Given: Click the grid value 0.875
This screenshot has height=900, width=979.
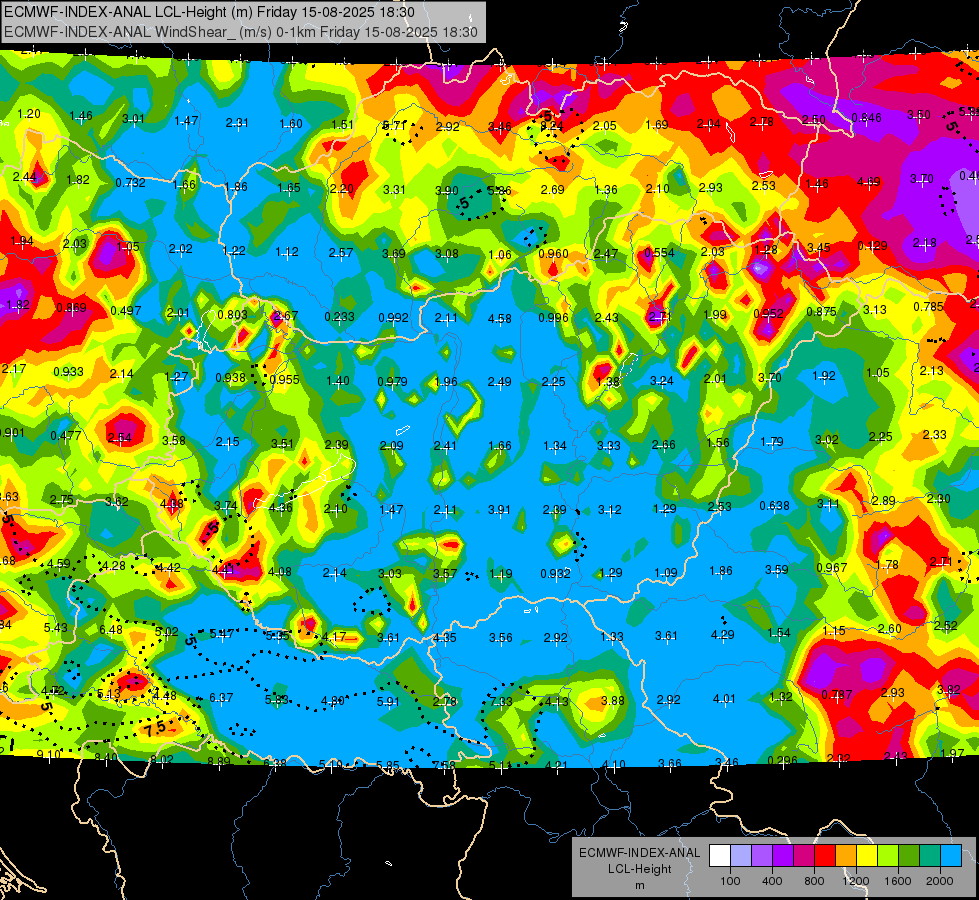Looking at the screenshot, I should [x=821, y=312].
